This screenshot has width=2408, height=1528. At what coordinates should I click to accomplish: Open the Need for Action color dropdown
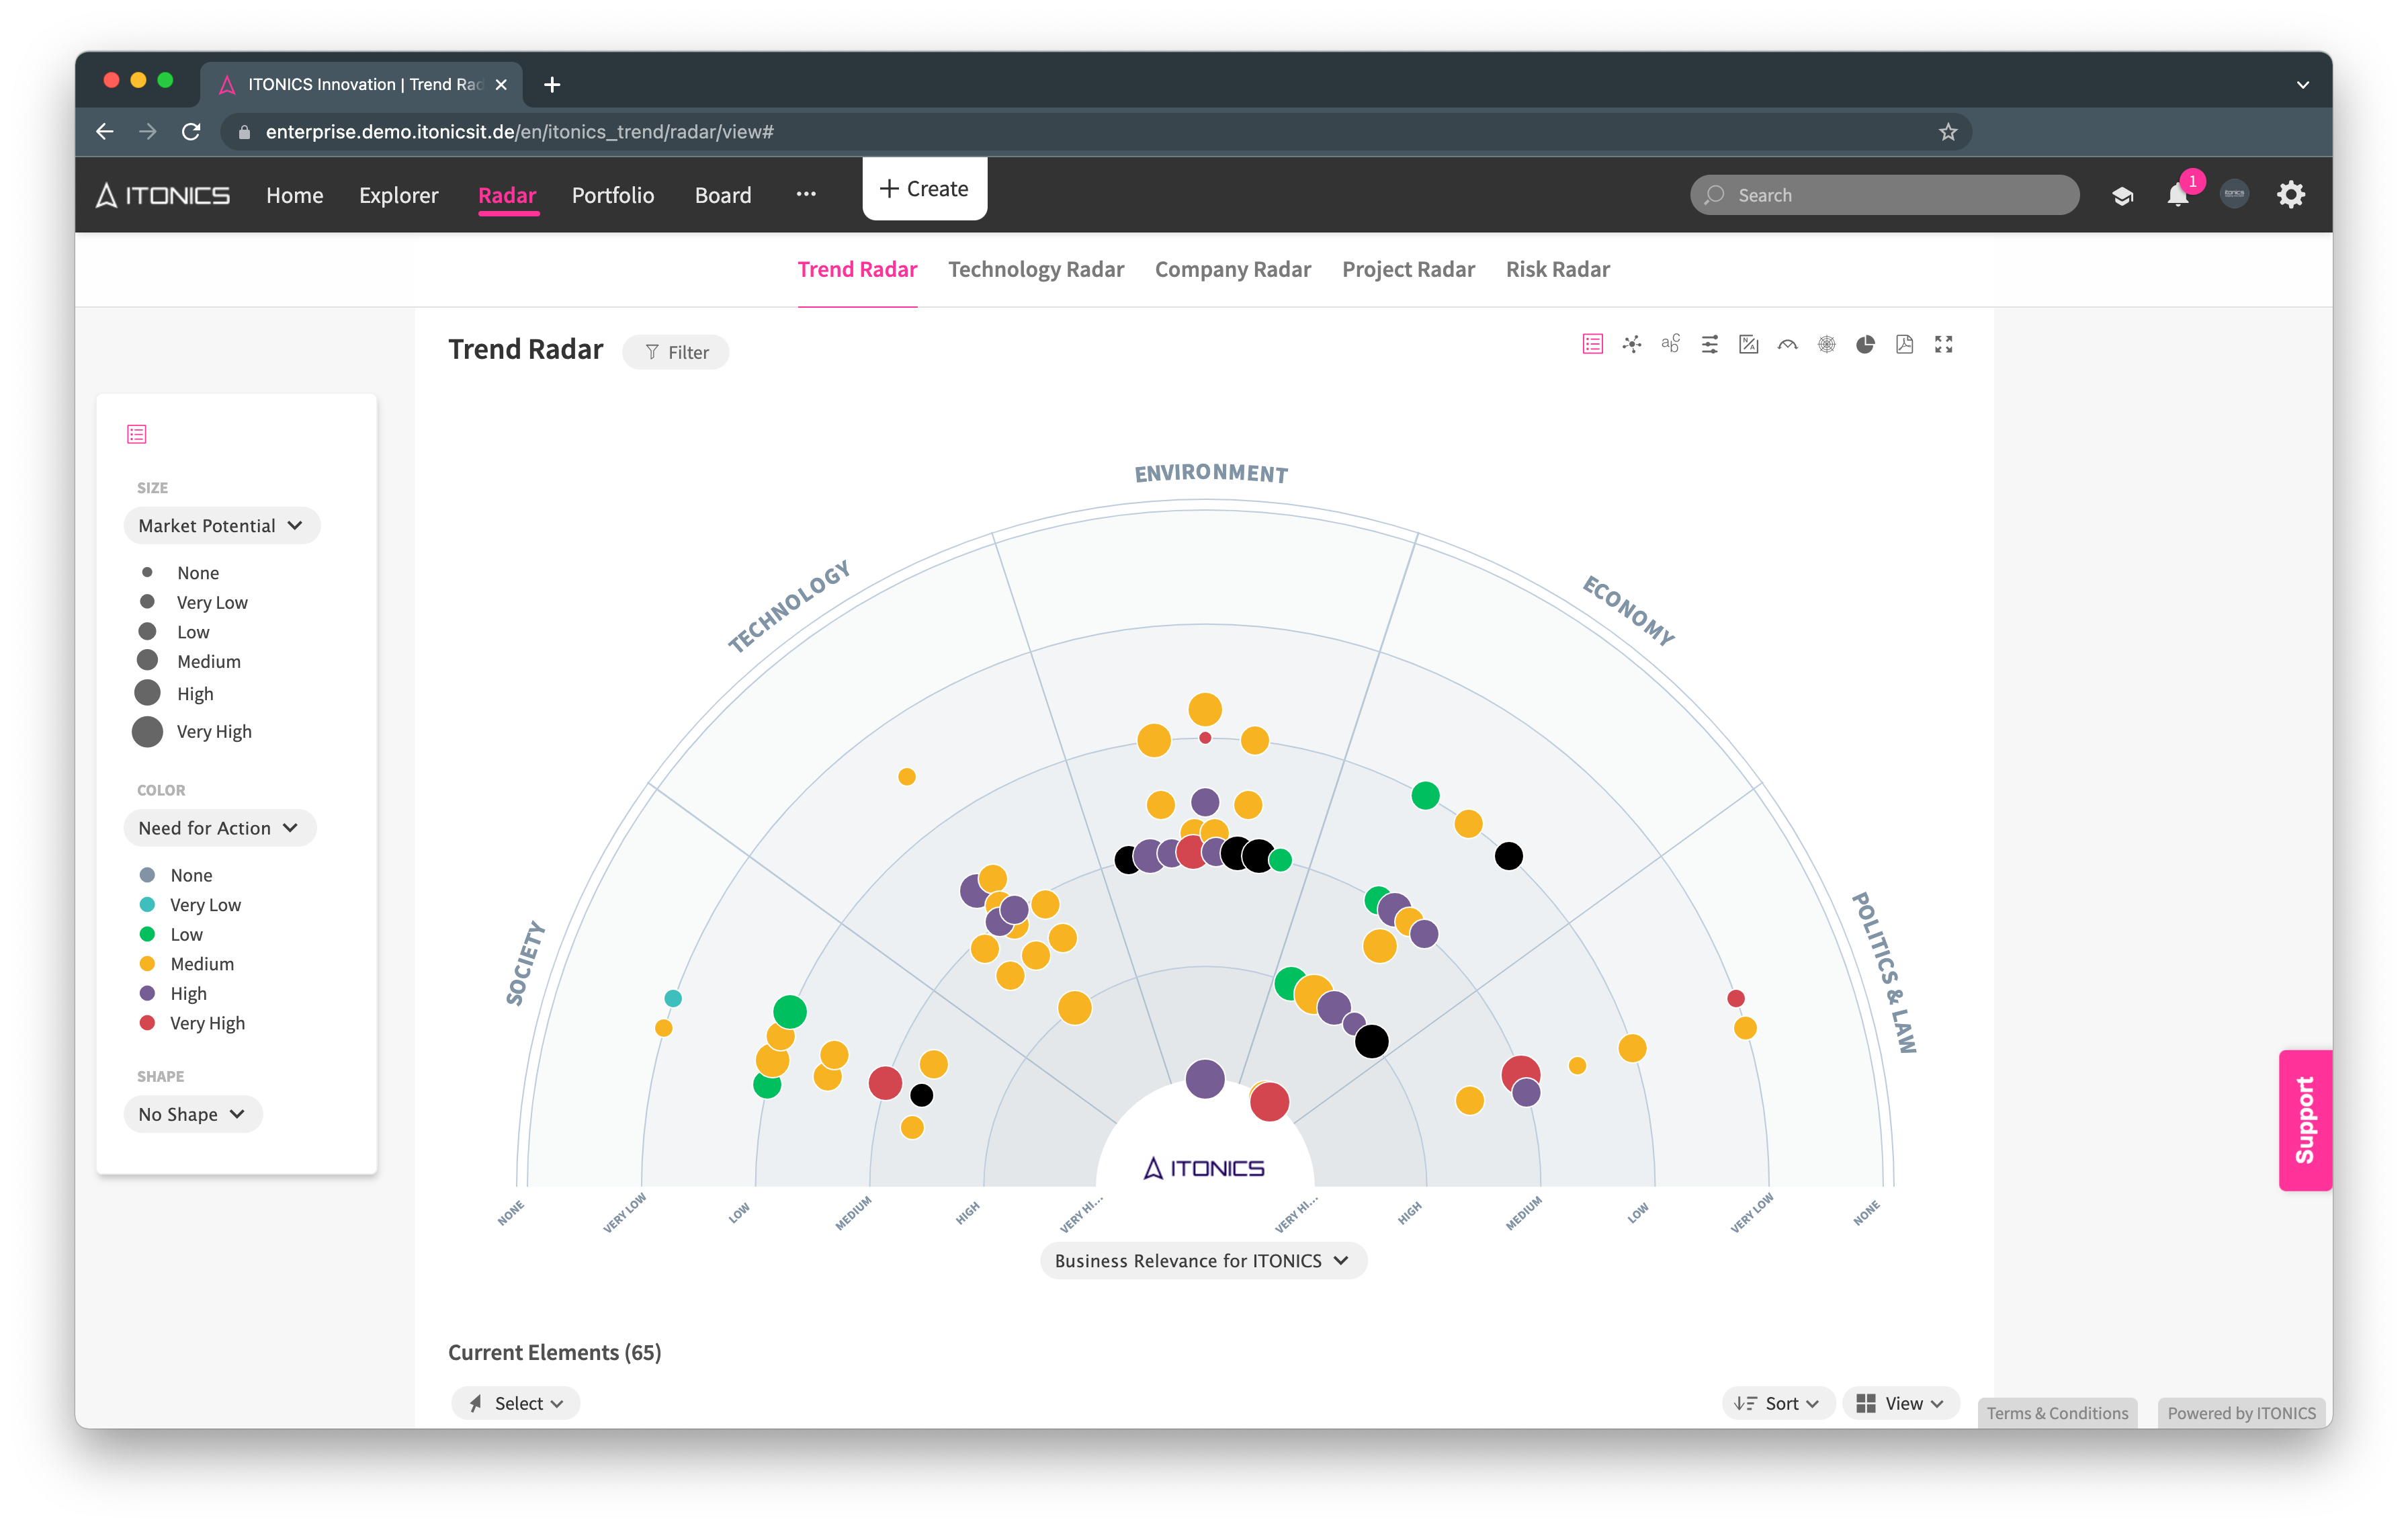(x=219, y=828)
